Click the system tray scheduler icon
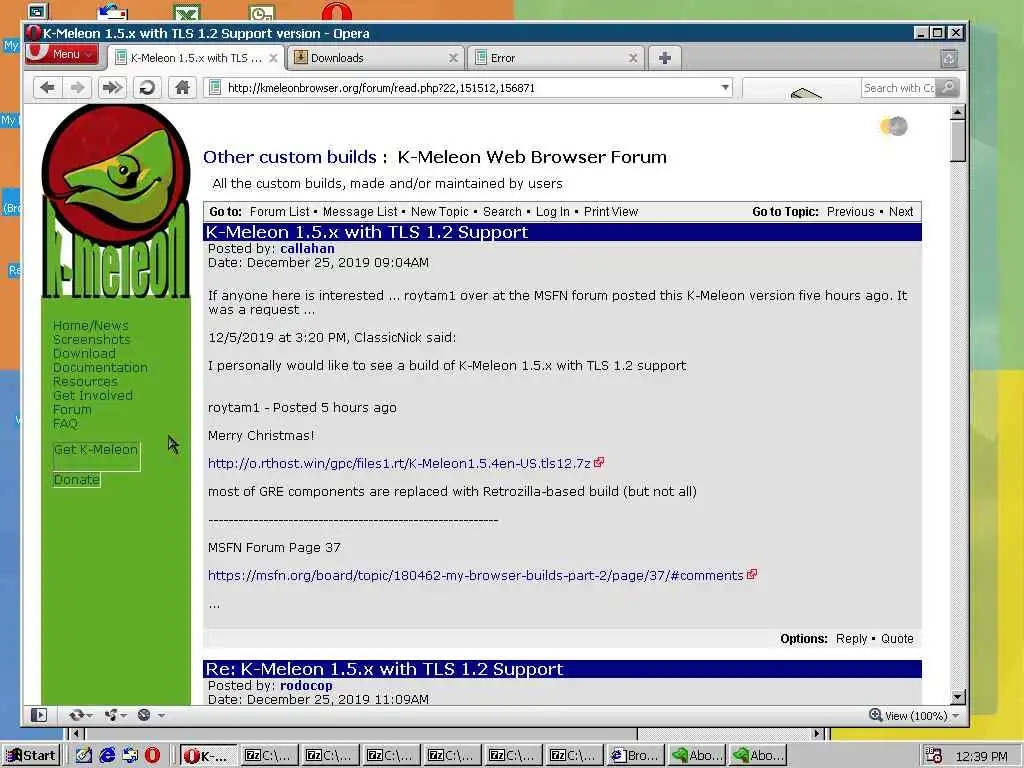 click(933, 756)
